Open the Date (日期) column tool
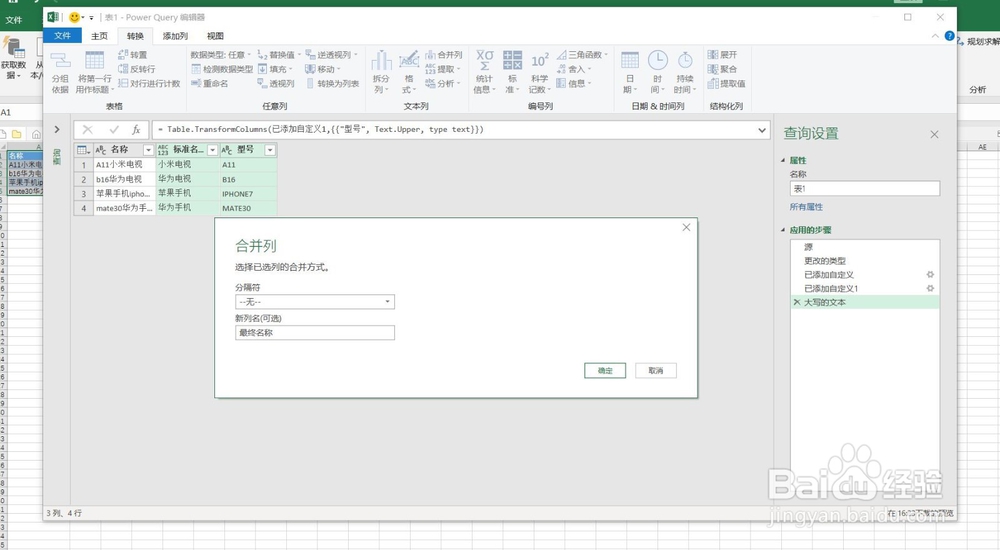 [629, 72]
